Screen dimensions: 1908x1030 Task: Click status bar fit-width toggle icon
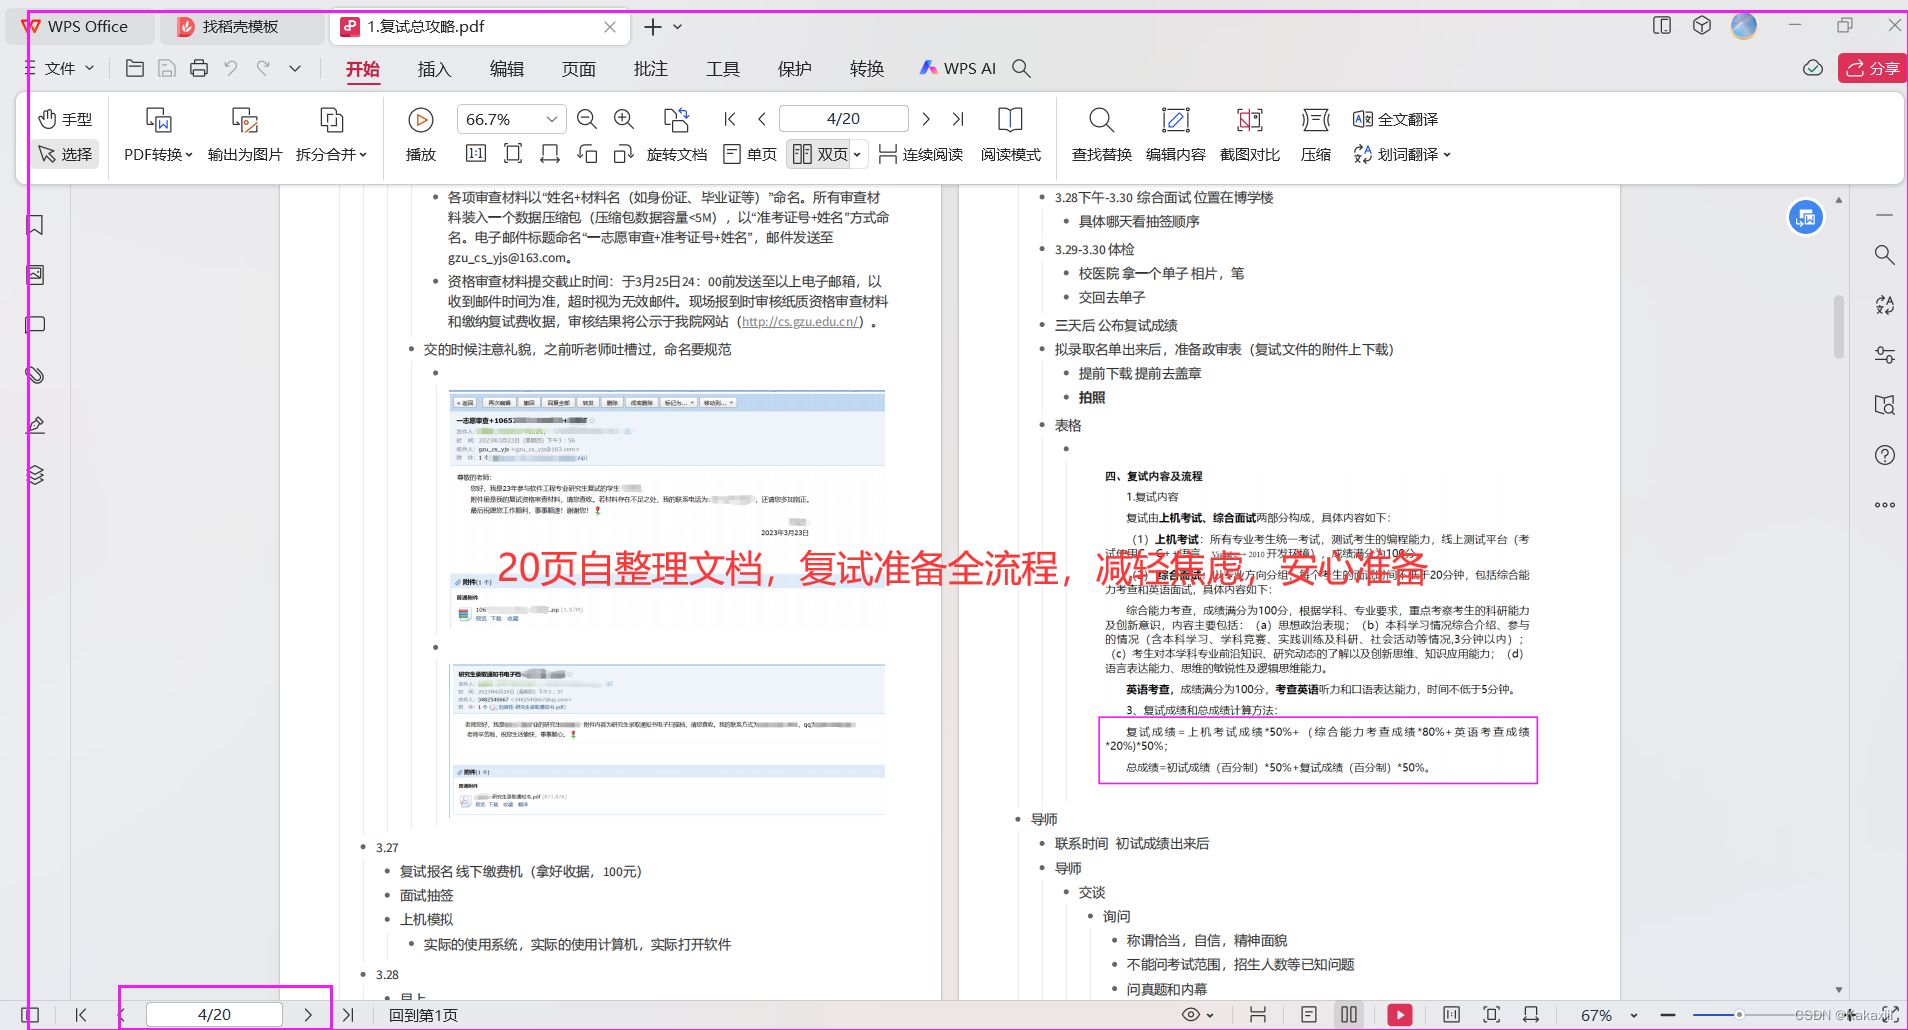(x=1531, y=1014)
